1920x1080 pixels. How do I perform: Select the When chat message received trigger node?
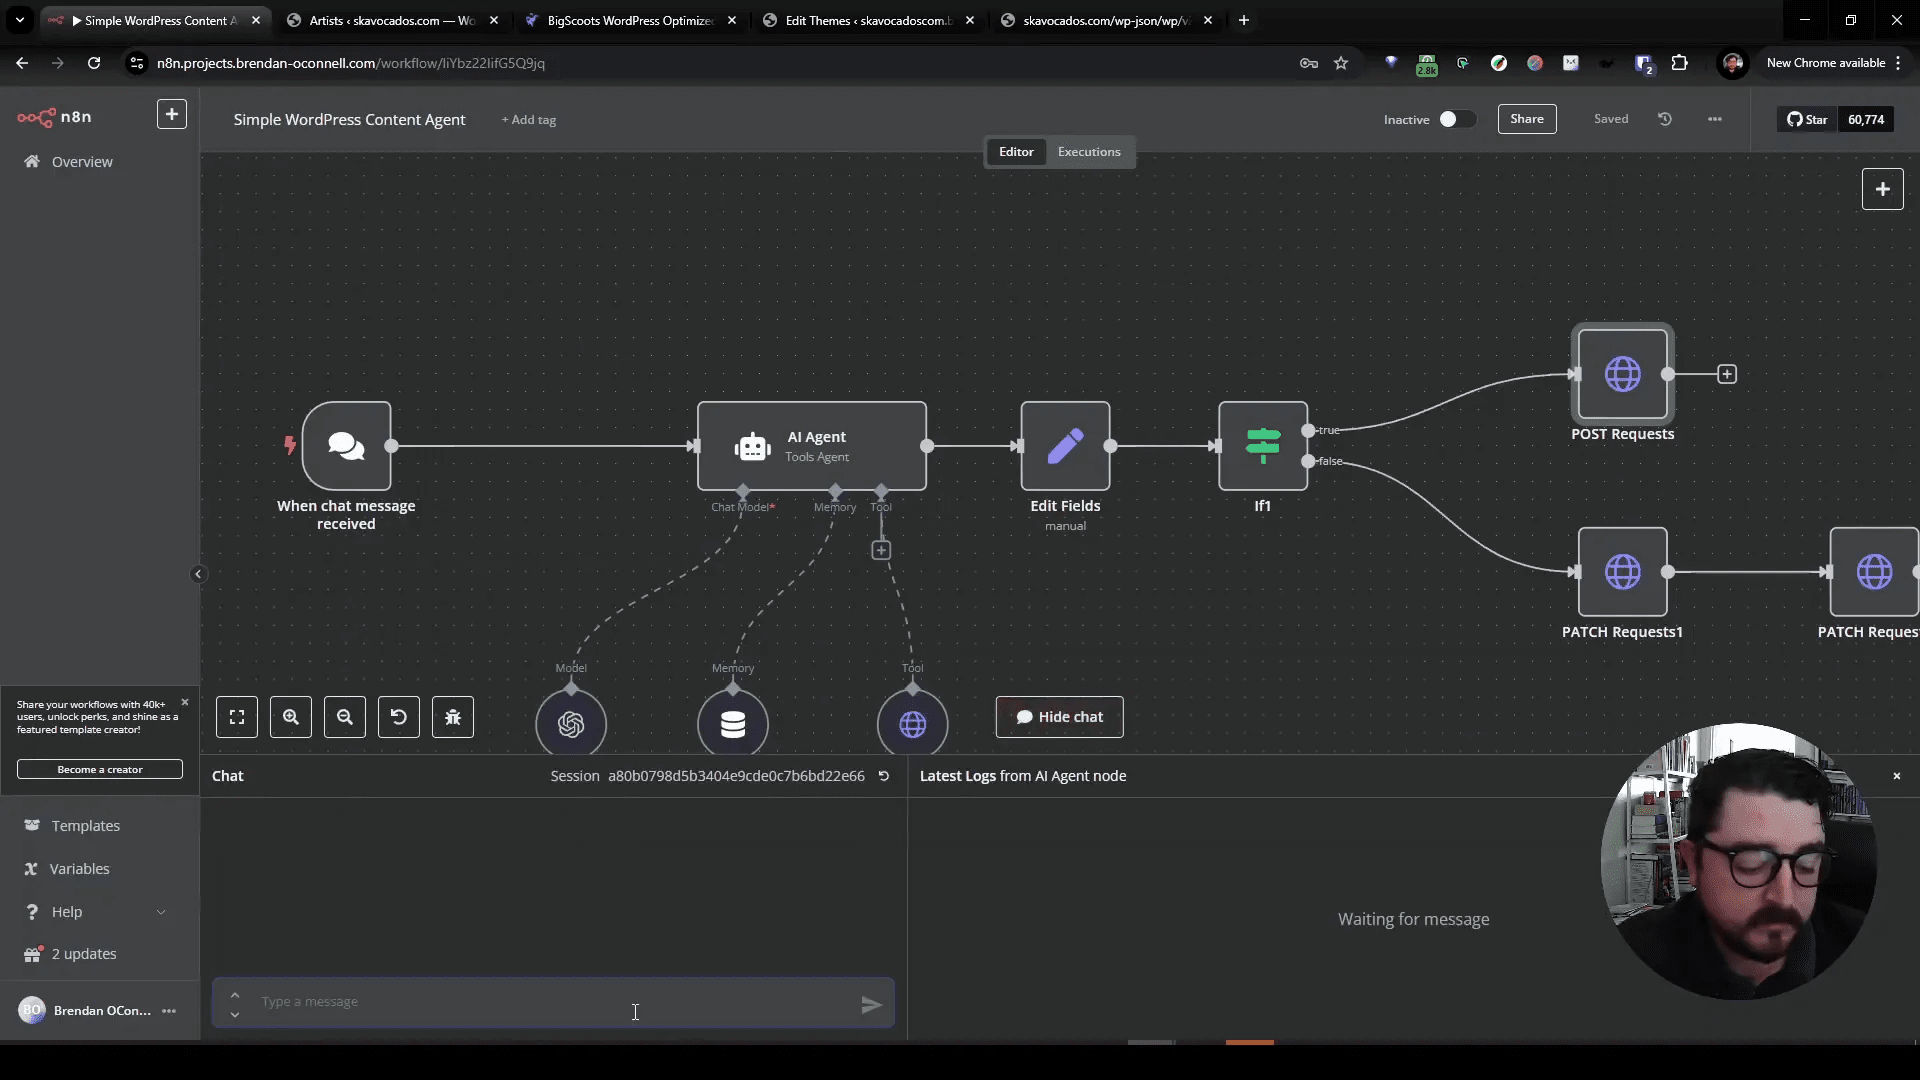pos(346,446)
